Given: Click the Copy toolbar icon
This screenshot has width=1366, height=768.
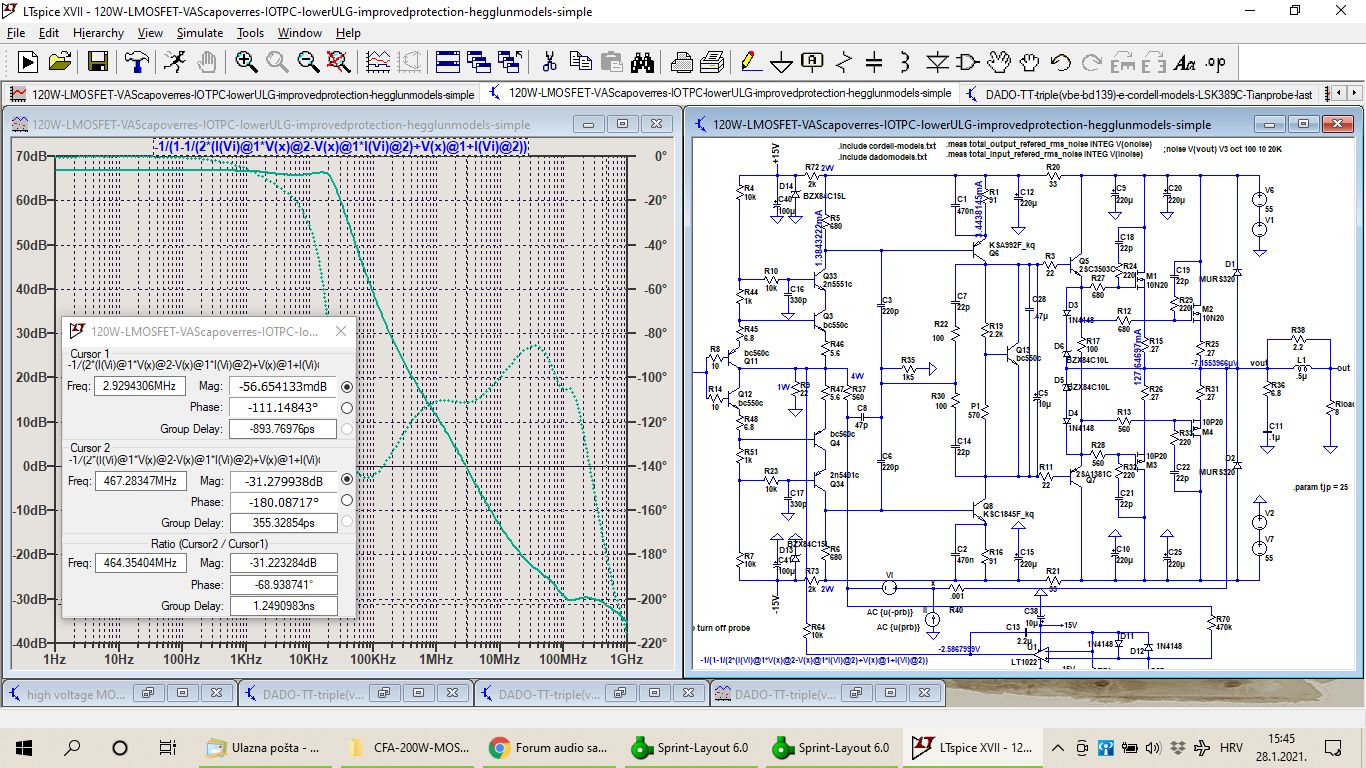Looking at the screenshot, I should tap(580, 62).
